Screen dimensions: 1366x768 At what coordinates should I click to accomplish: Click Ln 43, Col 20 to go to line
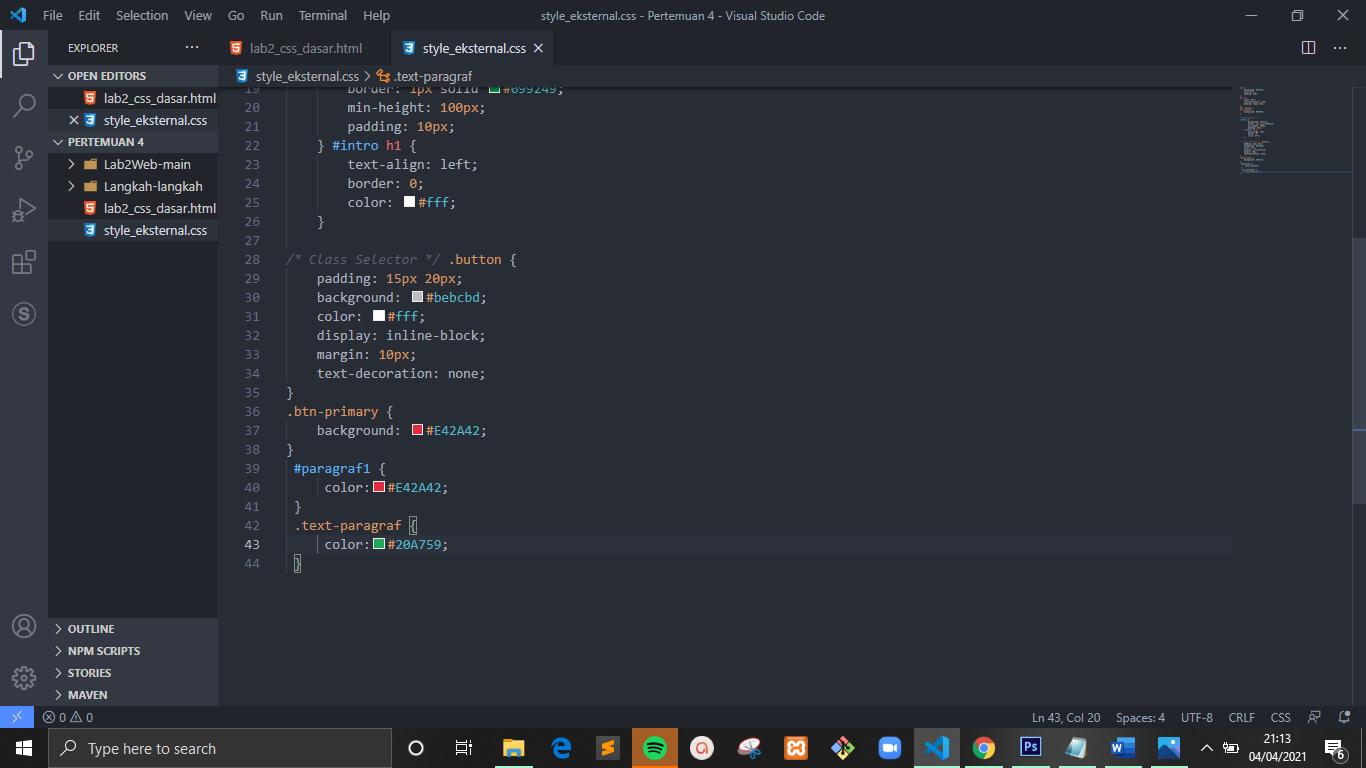(1065, 717)
